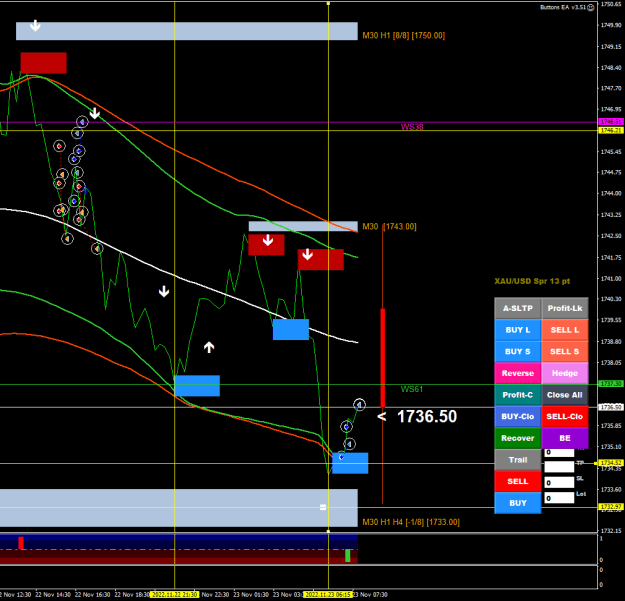Focus the Lot input field
Screen dimensions: 625x601
[559, 498]
